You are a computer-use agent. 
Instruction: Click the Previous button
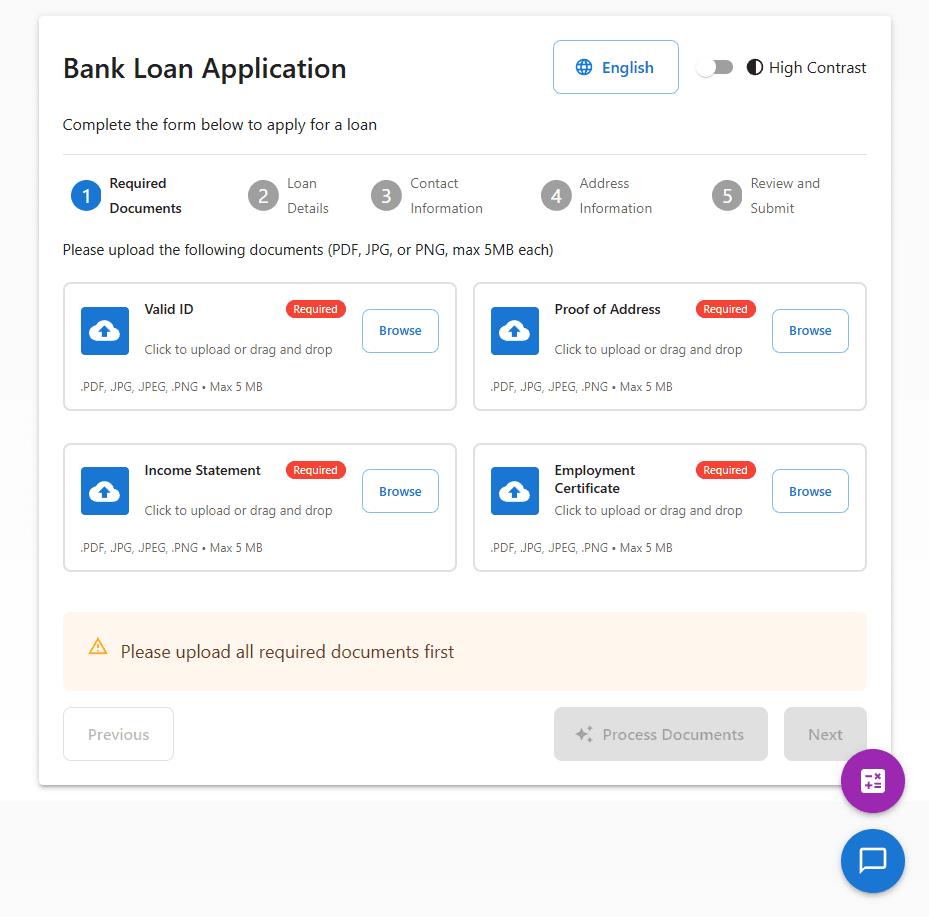coord(118,734)
